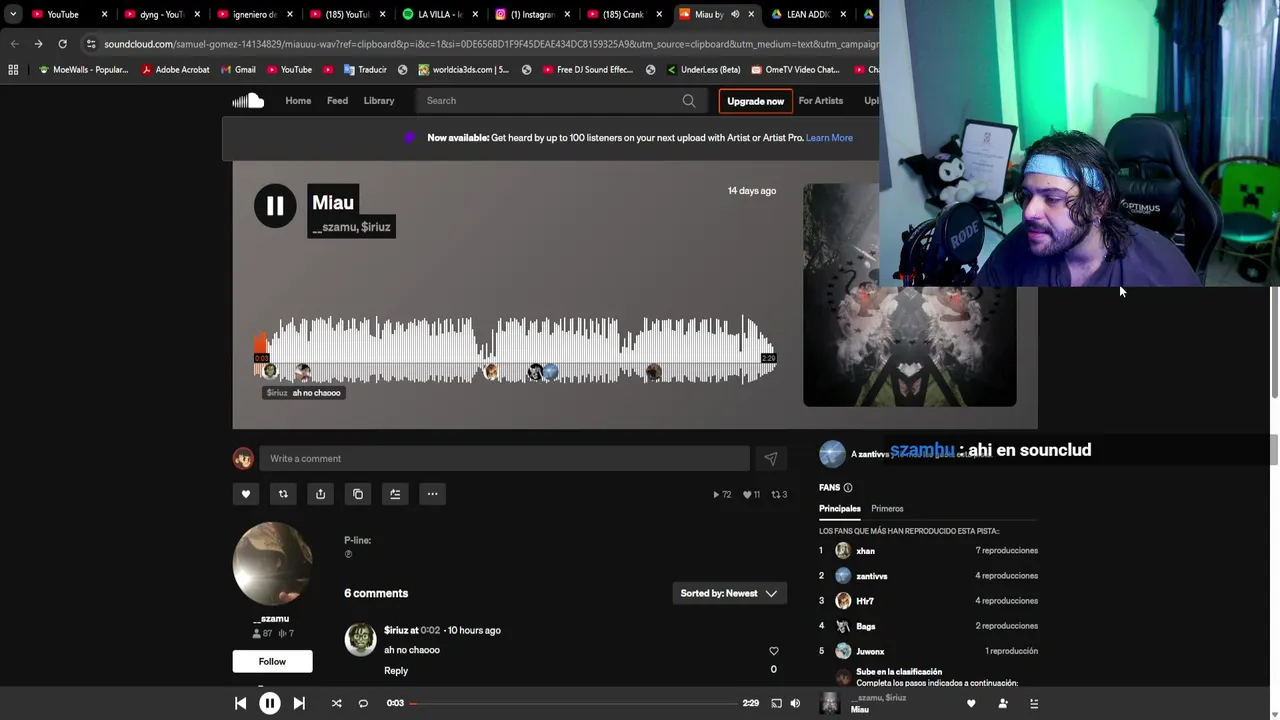Screen dimensions: 1280x720
Task: Open the fan H1r7's profile
Action: pos(865,601)
